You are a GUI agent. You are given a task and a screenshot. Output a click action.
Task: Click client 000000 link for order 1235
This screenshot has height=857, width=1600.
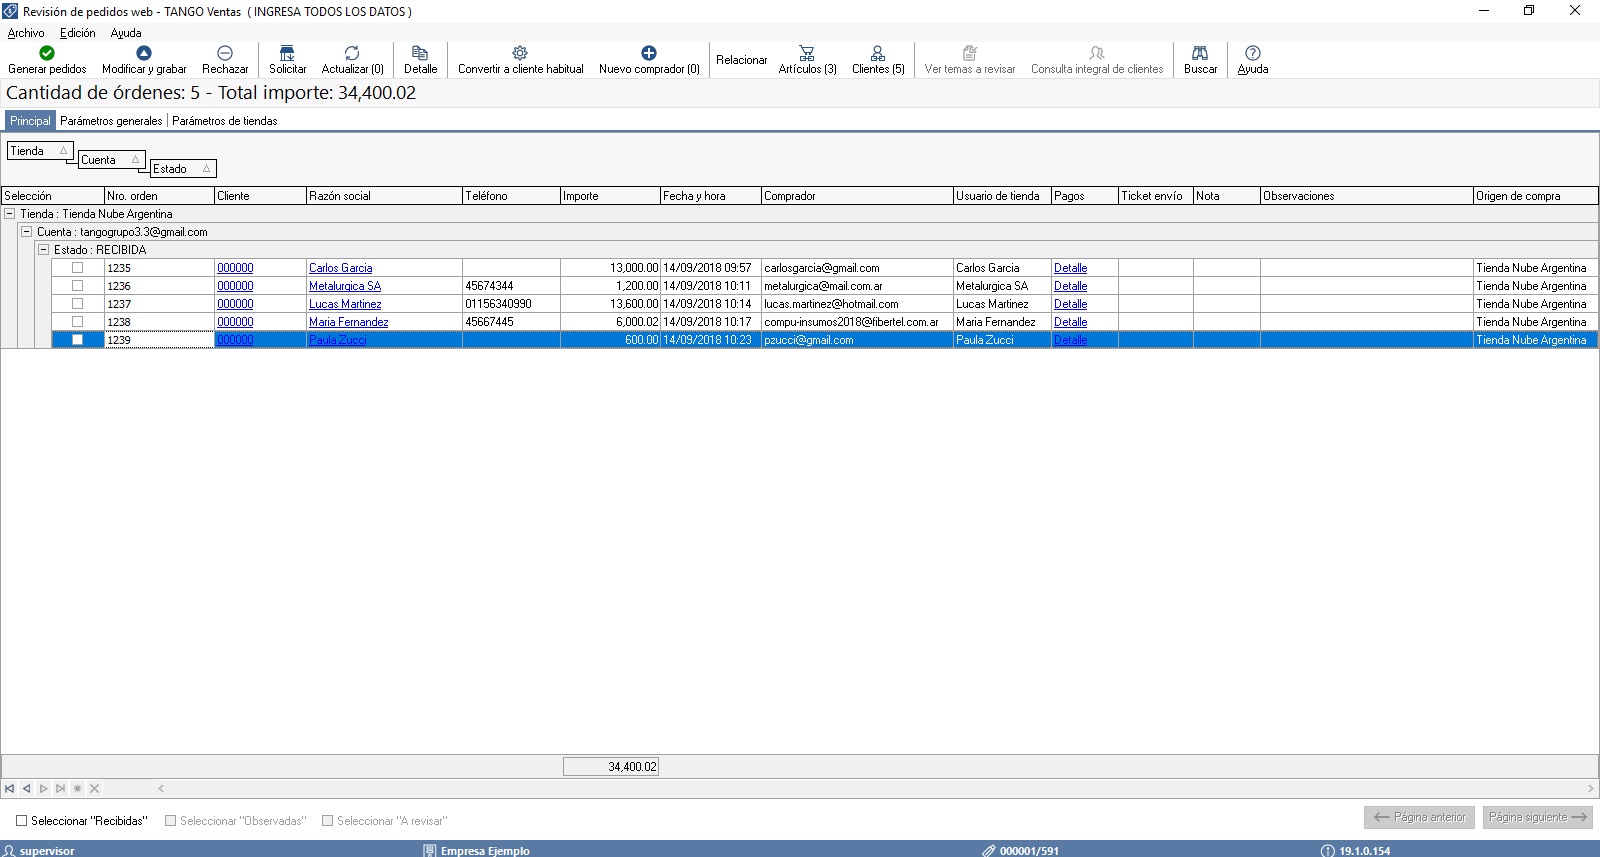pos(235,268)
